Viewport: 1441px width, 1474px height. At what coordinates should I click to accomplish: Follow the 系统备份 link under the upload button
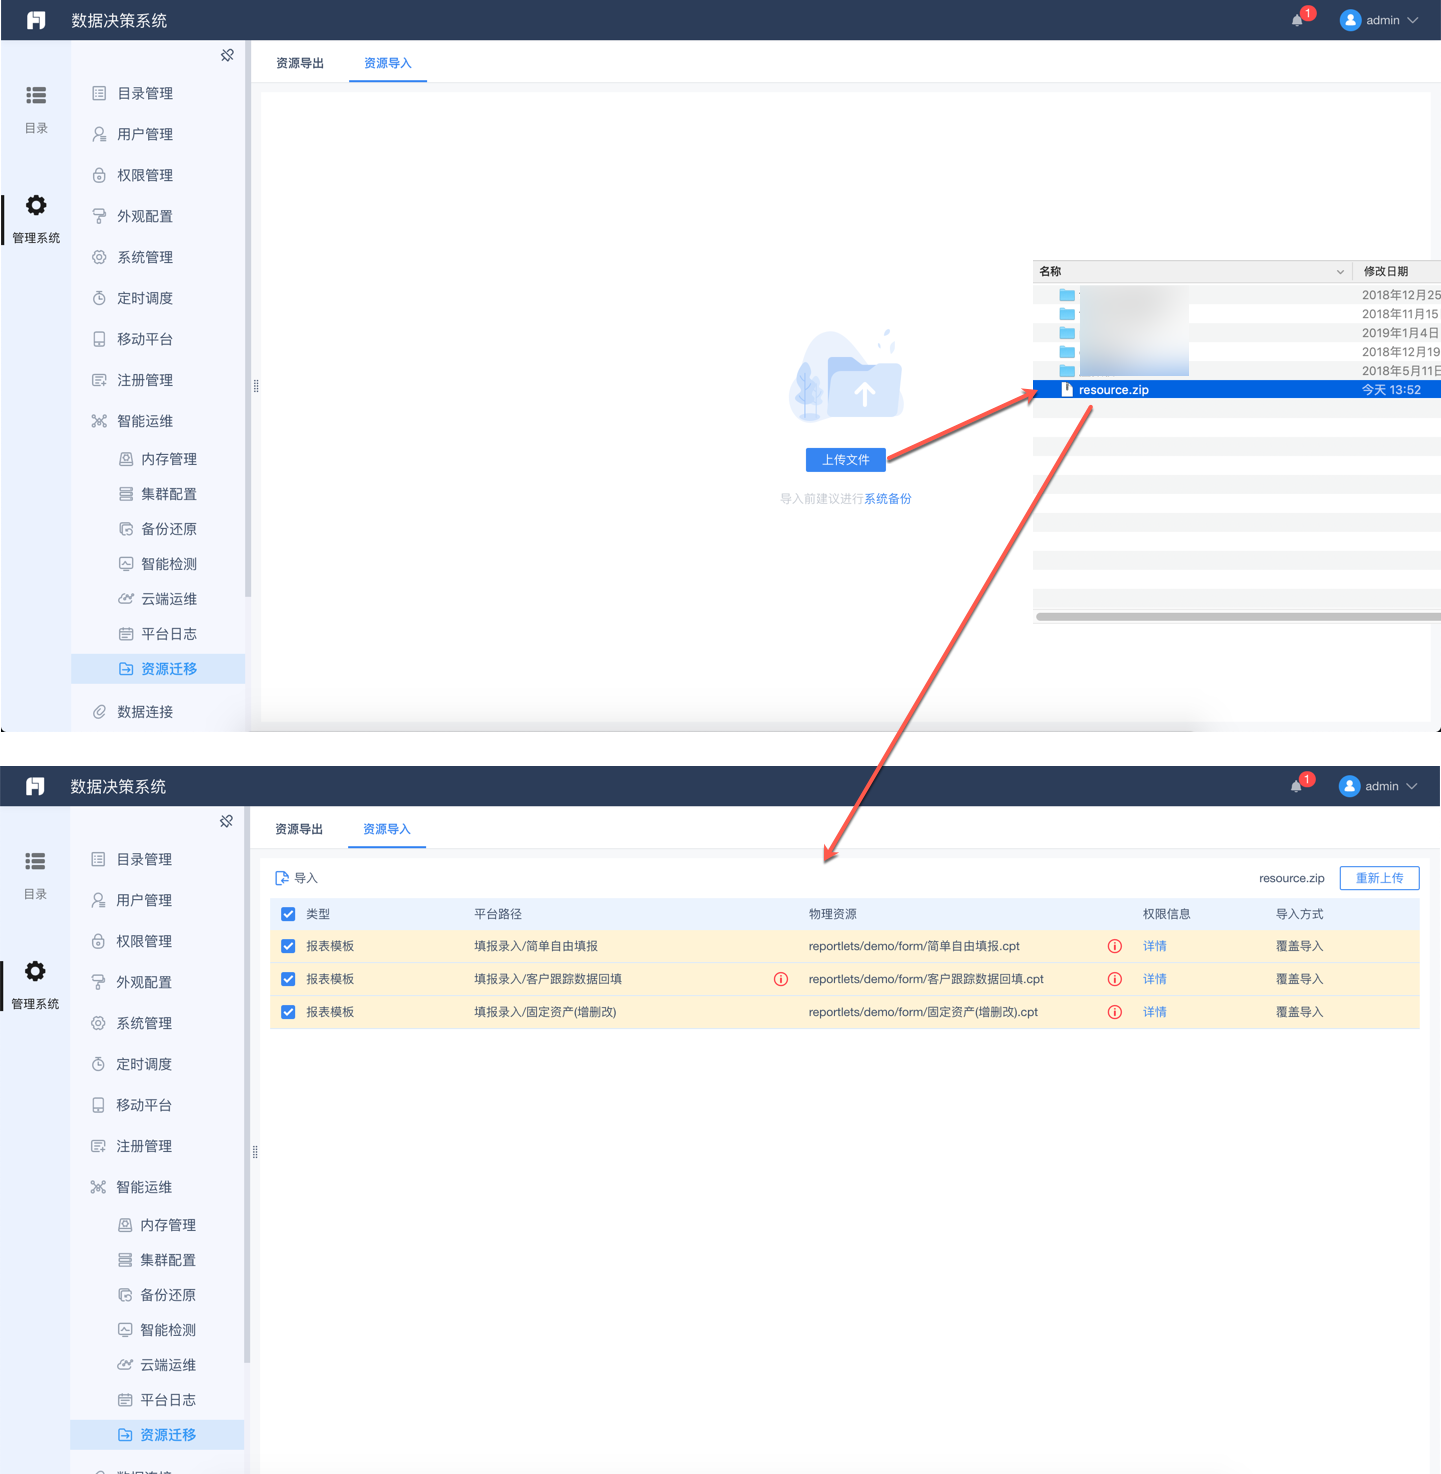point(888,499)
